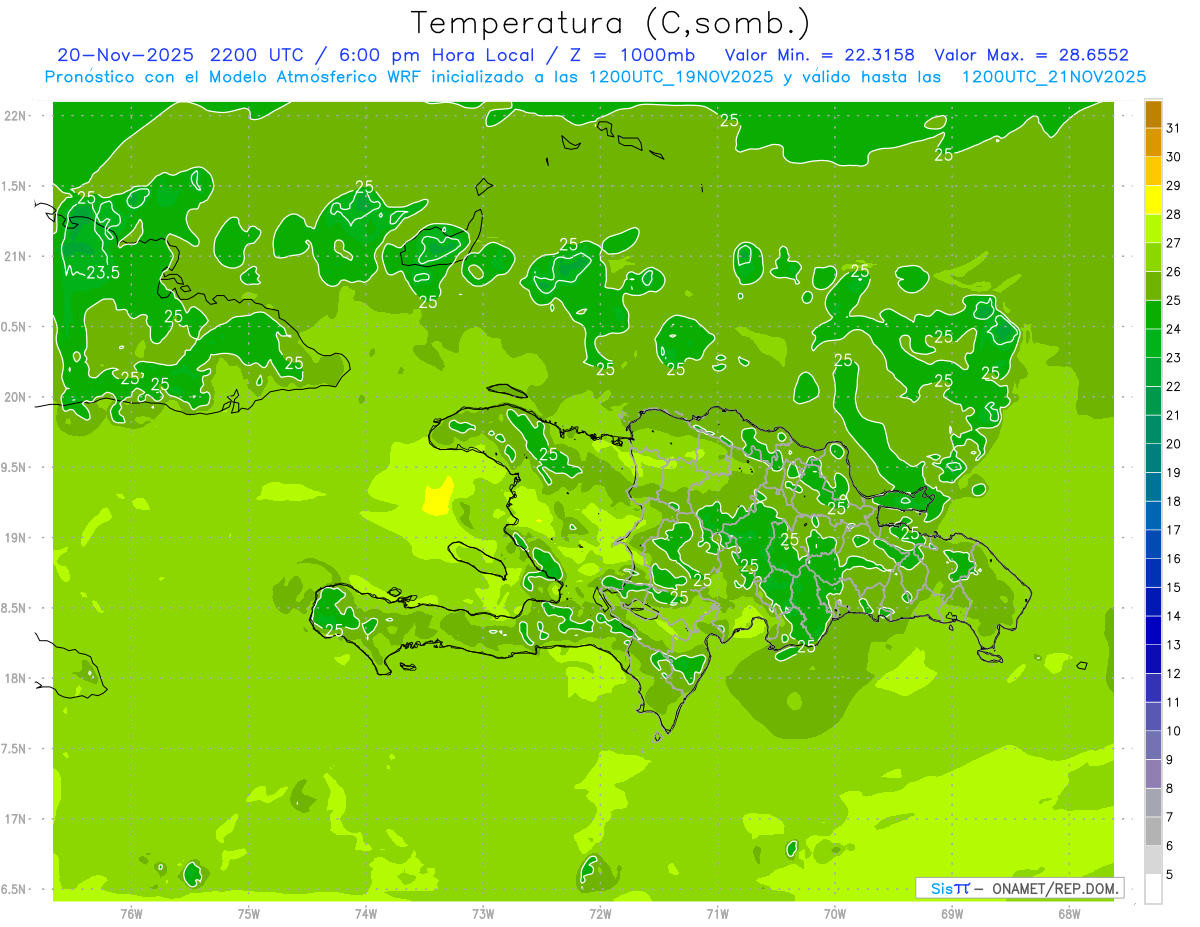Click the '18N' latitude axis label
The width and height of the screenshot is (1200, 927).
point(15,678)
